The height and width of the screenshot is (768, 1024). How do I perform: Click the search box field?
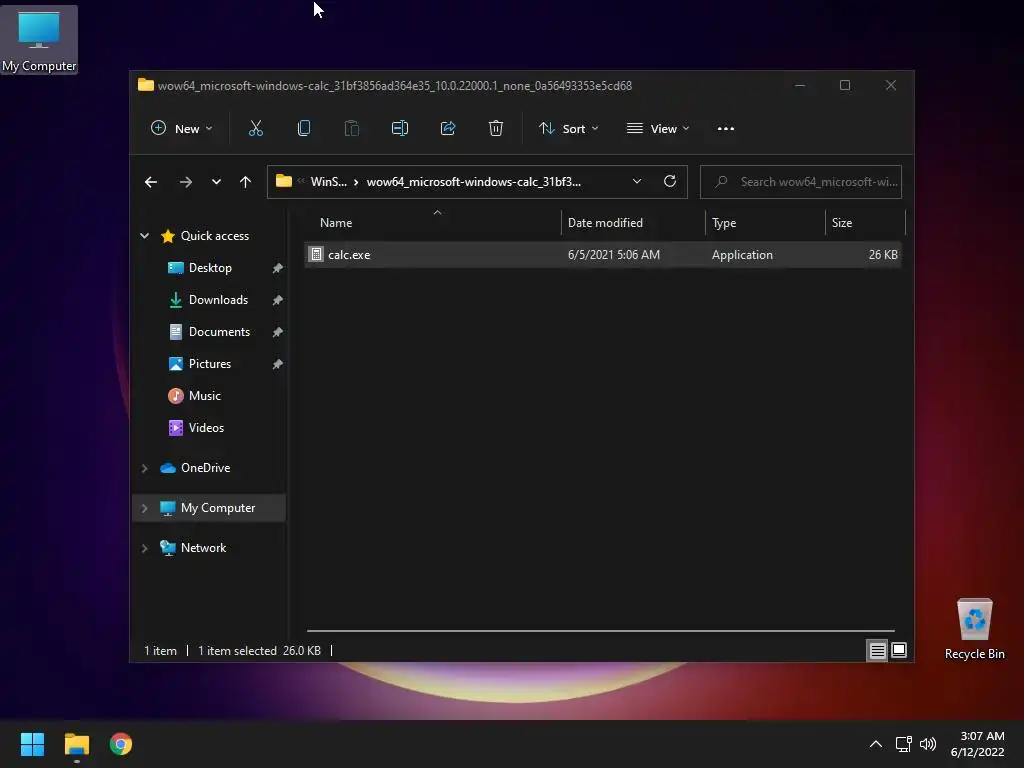click(x=801, y=182)
